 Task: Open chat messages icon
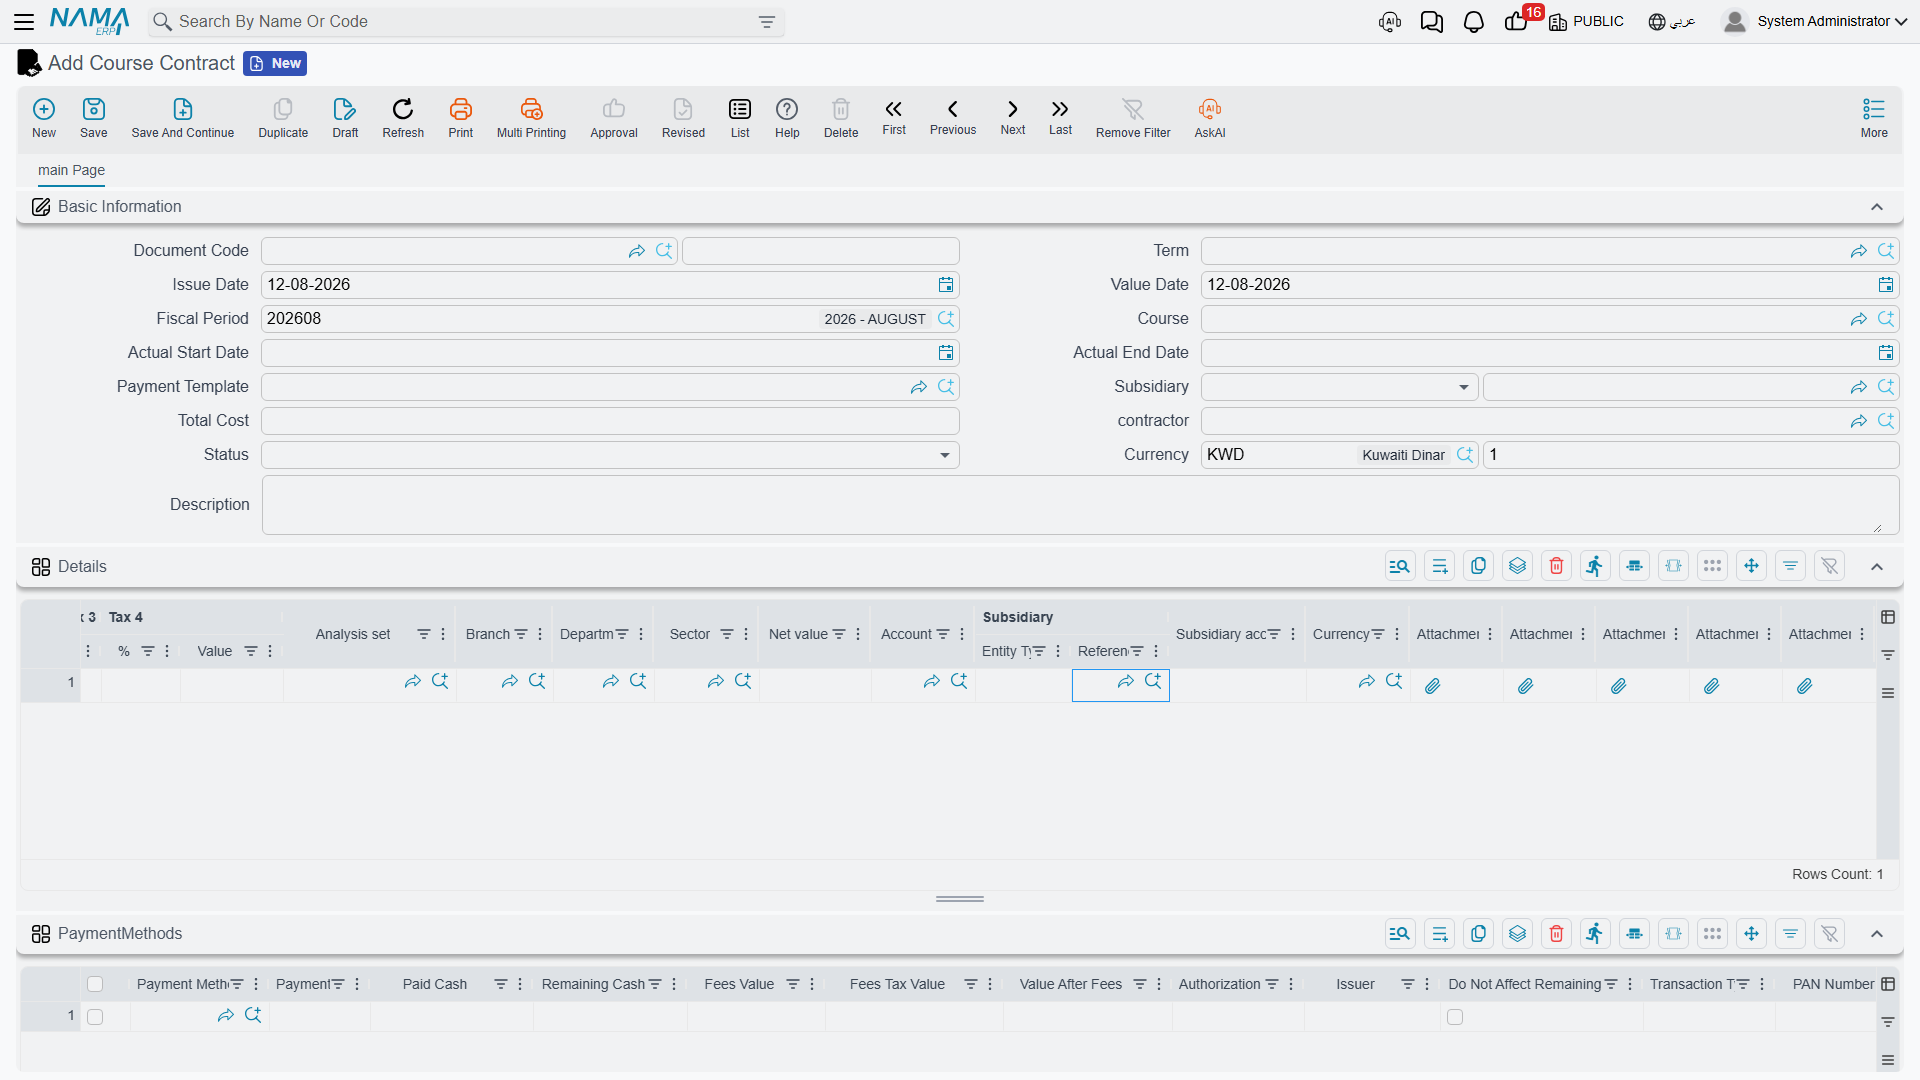click(1432, 21)
